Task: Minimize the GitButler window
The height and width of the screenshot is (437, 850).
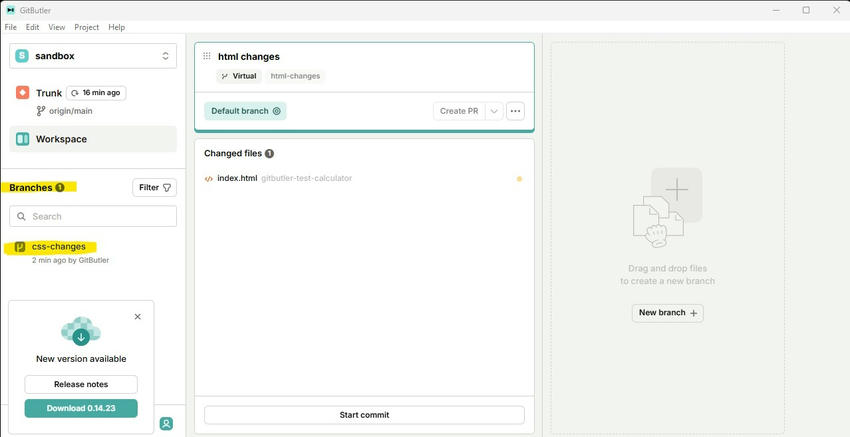Action: [x=776, y=10]
